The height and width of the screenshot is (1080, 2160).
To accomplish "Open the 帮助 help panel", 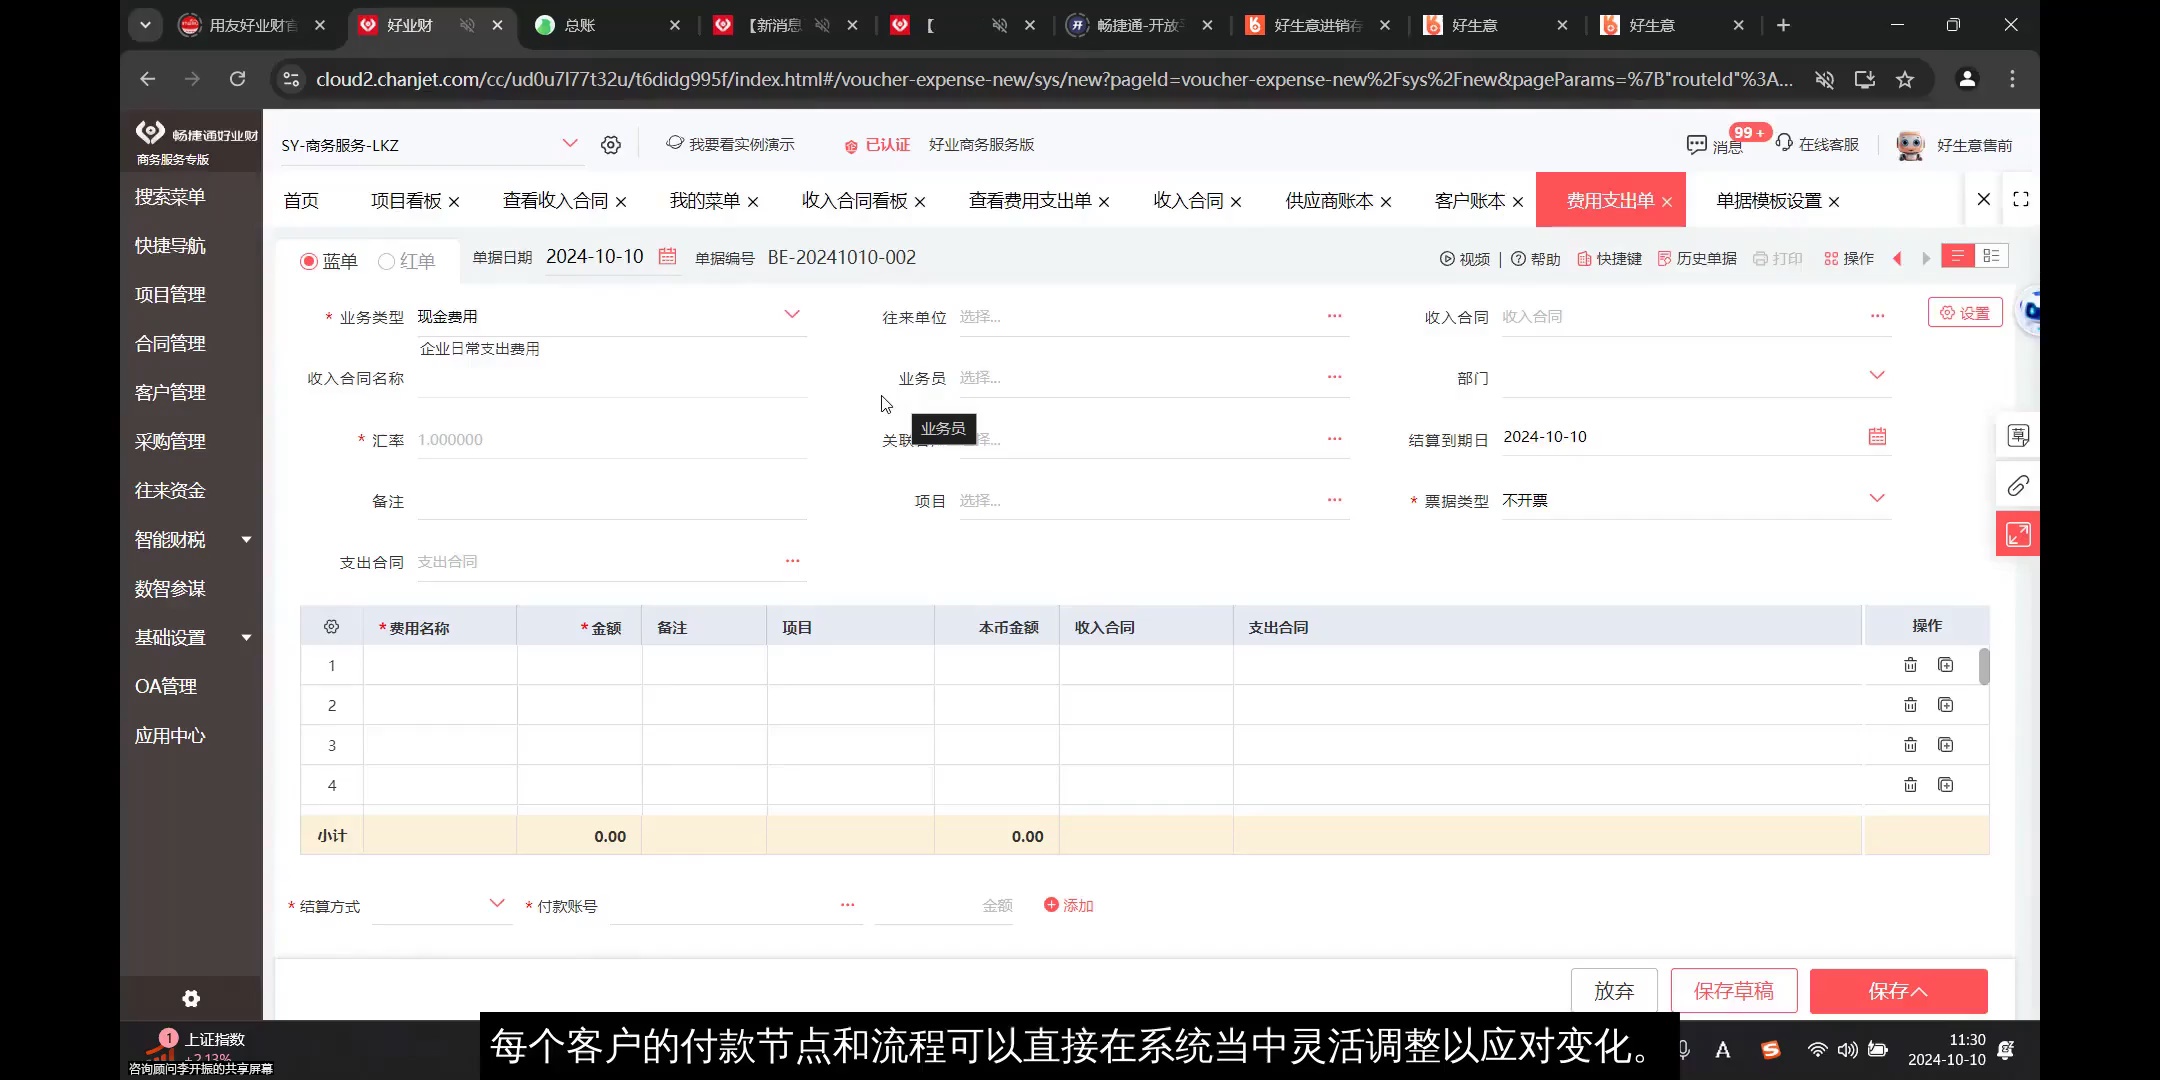I will (x=1536, y=258).
